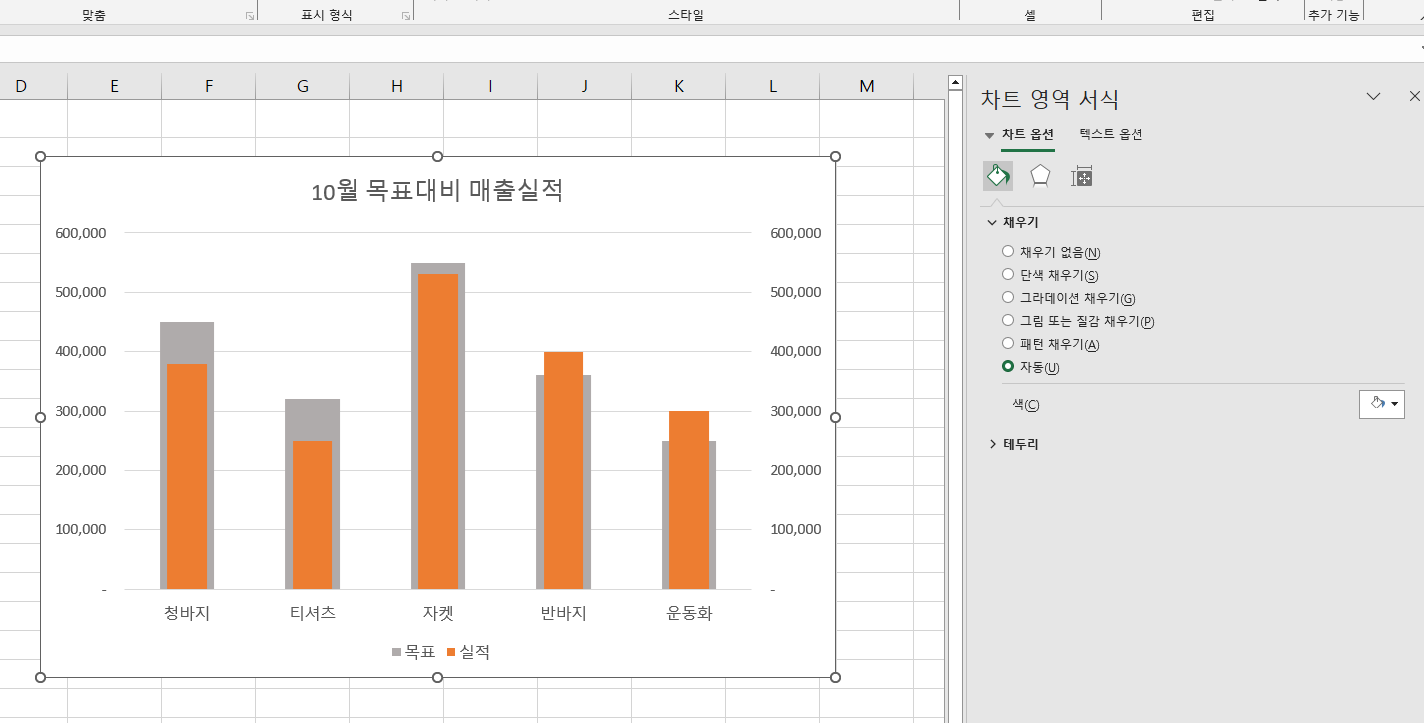This screenshot has width=1424, height=723.
Task: Collapse the 채우기 section
Action: pyautogui.click(x=992, y=222)
